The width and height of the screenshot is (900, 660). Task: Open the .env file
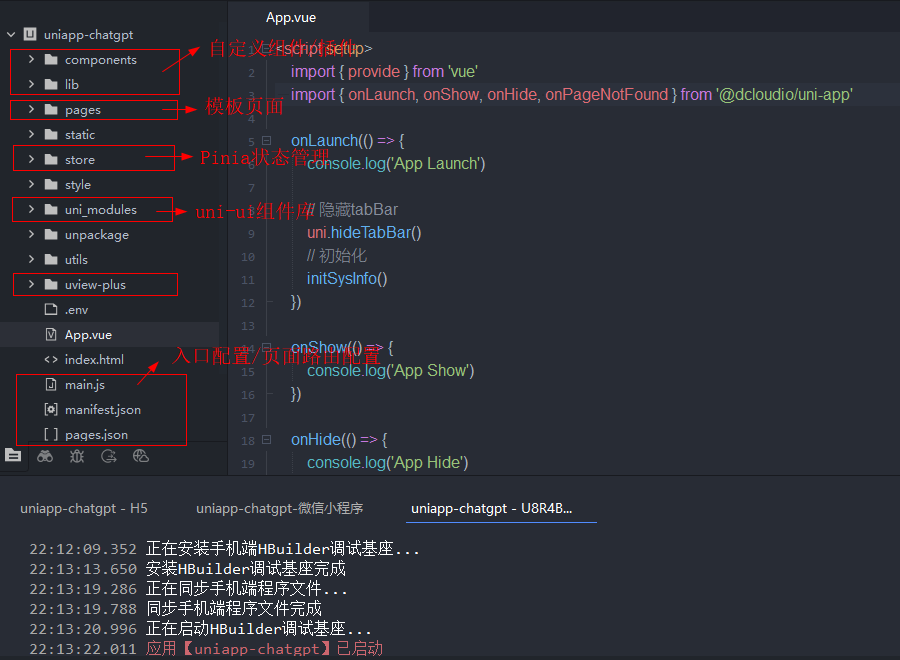tap(76, 310)
